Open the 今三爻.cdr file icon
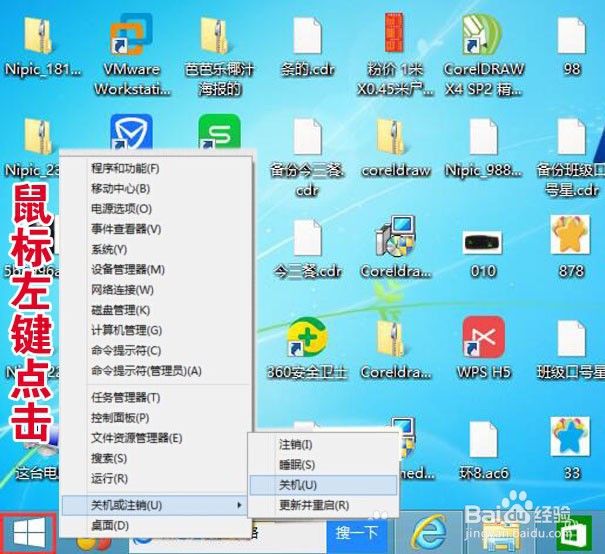Screen dimensions: 605x554 point(308,238)
